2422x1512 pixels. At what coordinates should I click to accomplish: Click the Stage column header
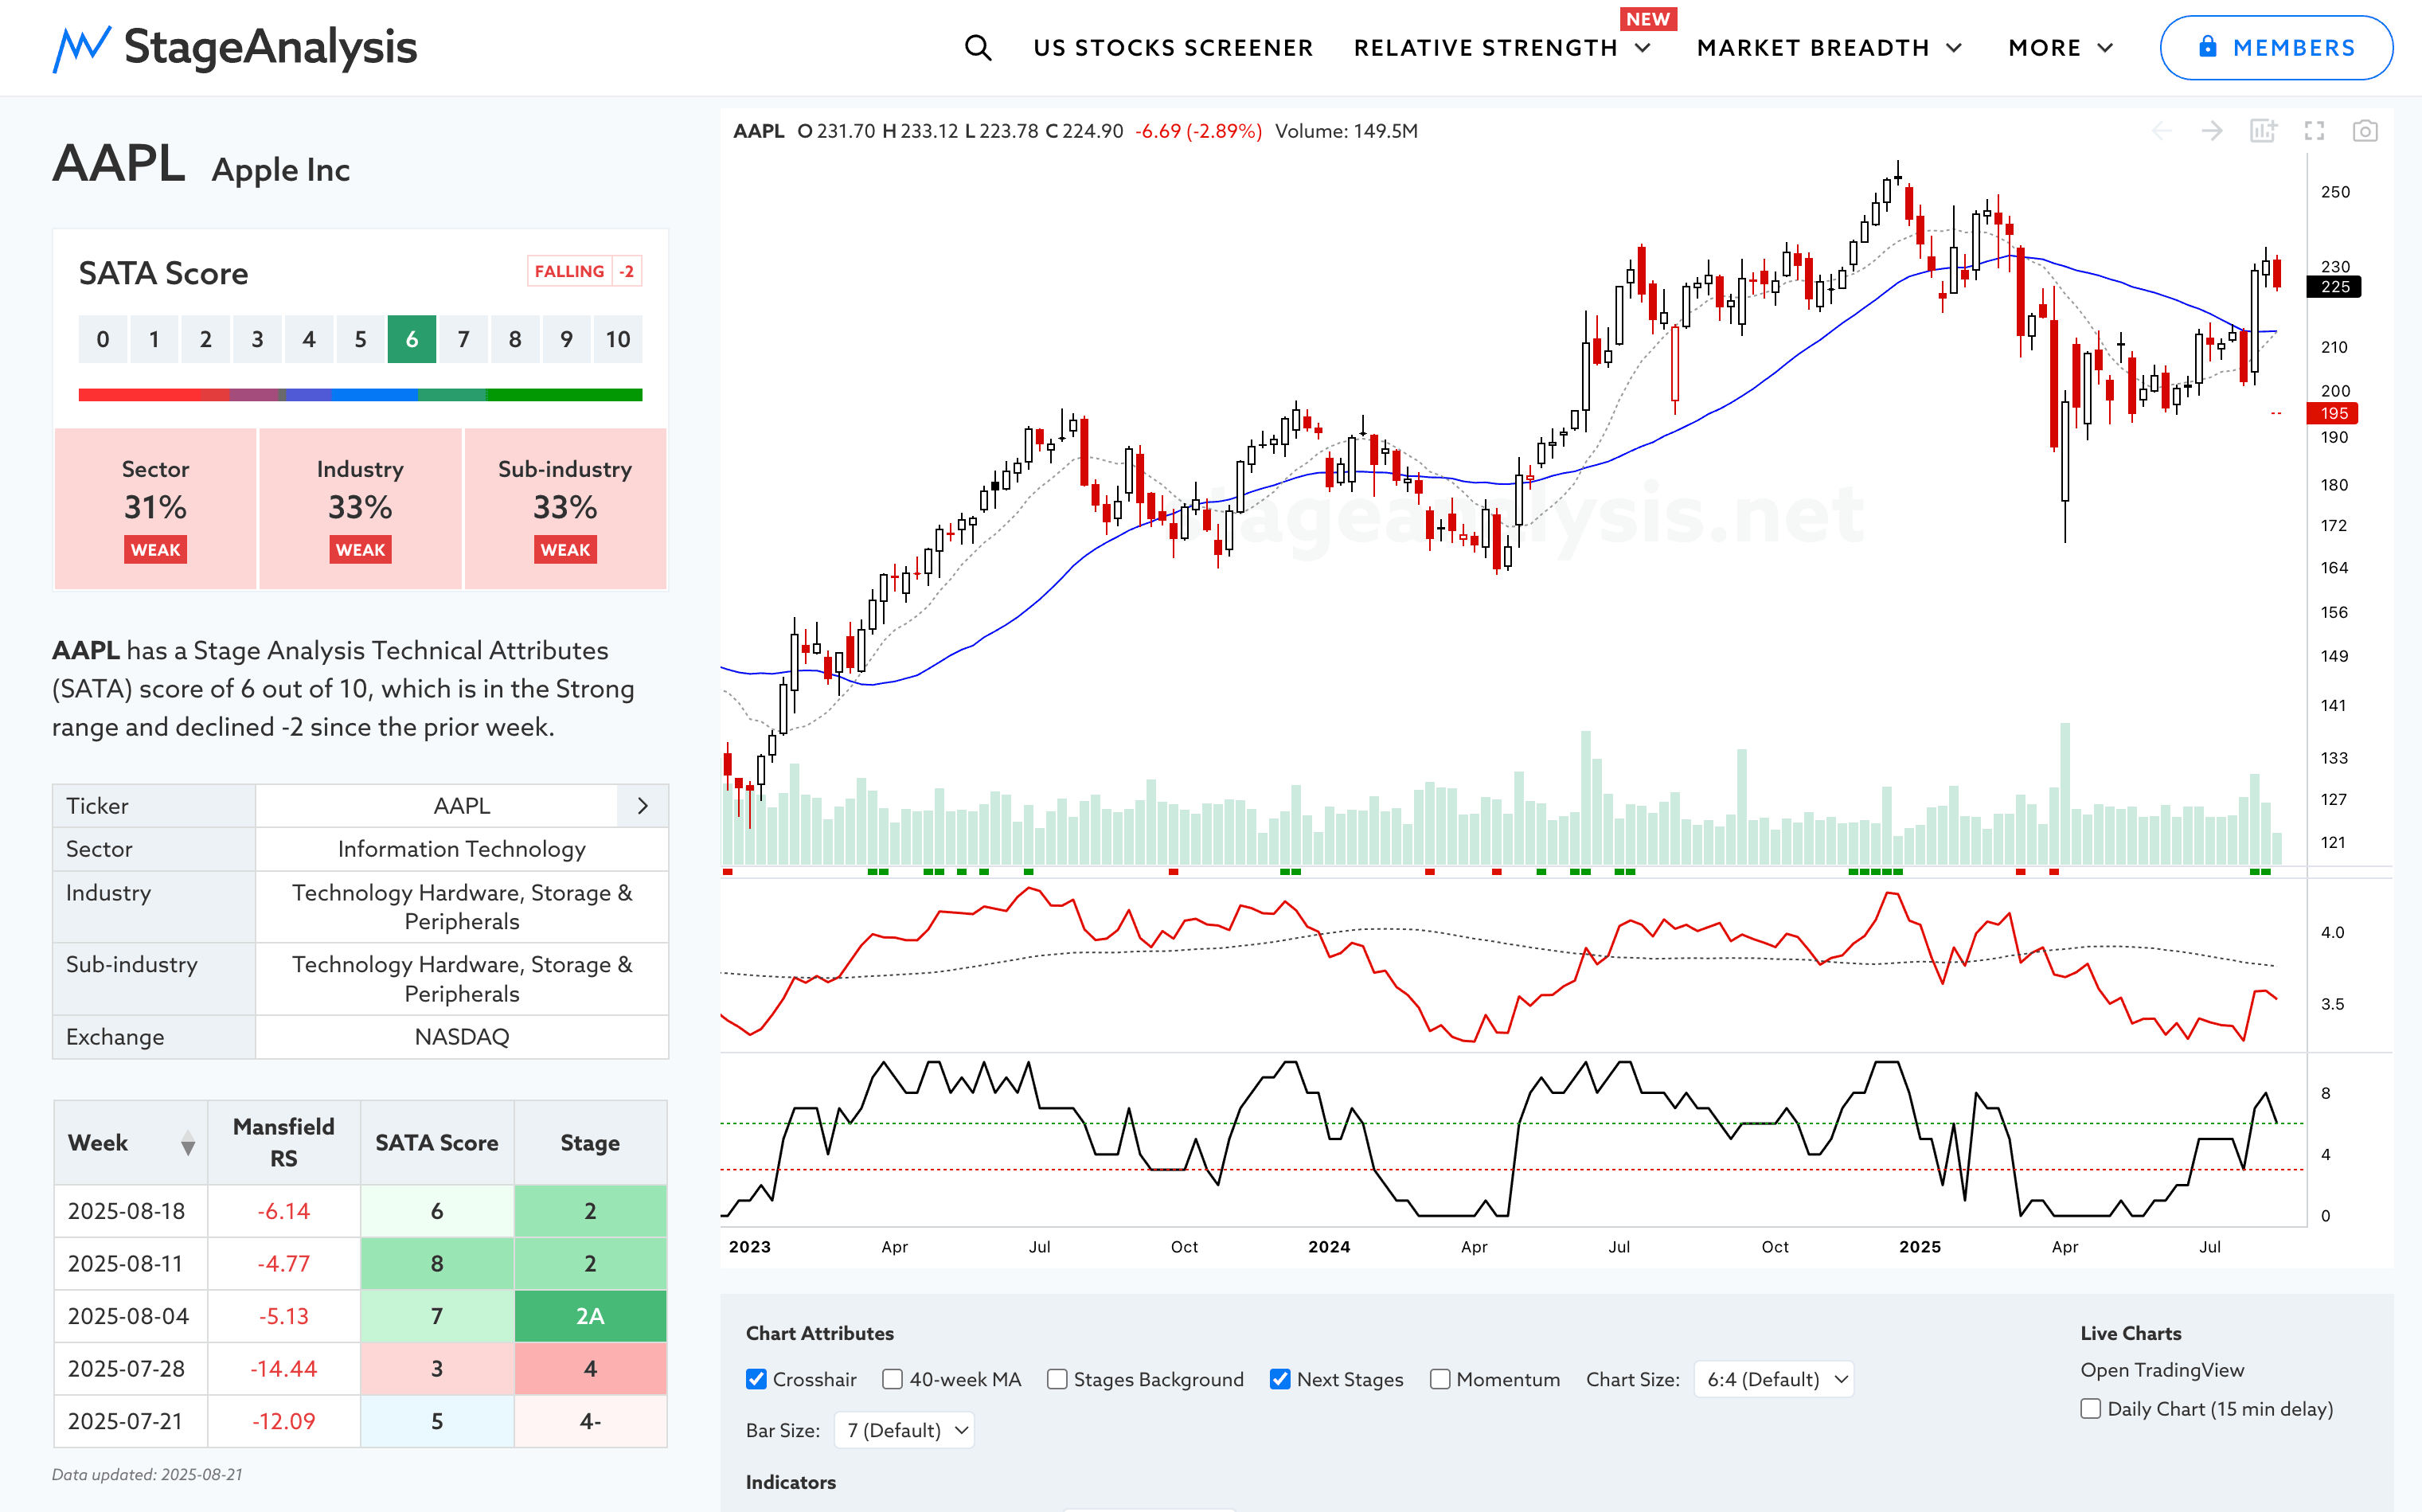590,1142
